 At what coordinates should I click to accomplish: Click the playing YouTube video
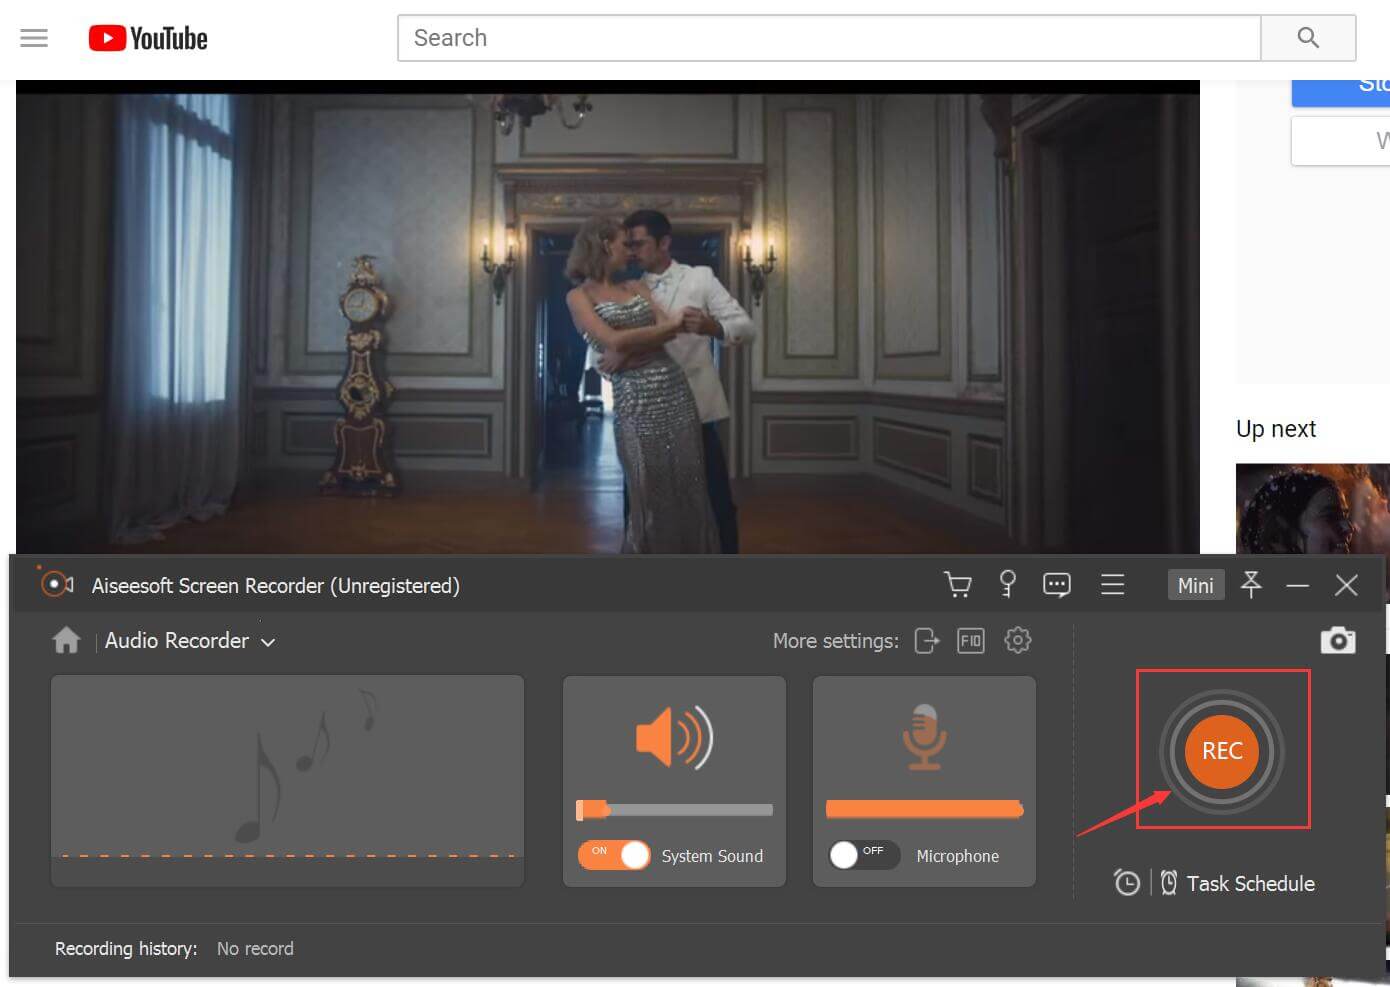(x=608, y=318)
